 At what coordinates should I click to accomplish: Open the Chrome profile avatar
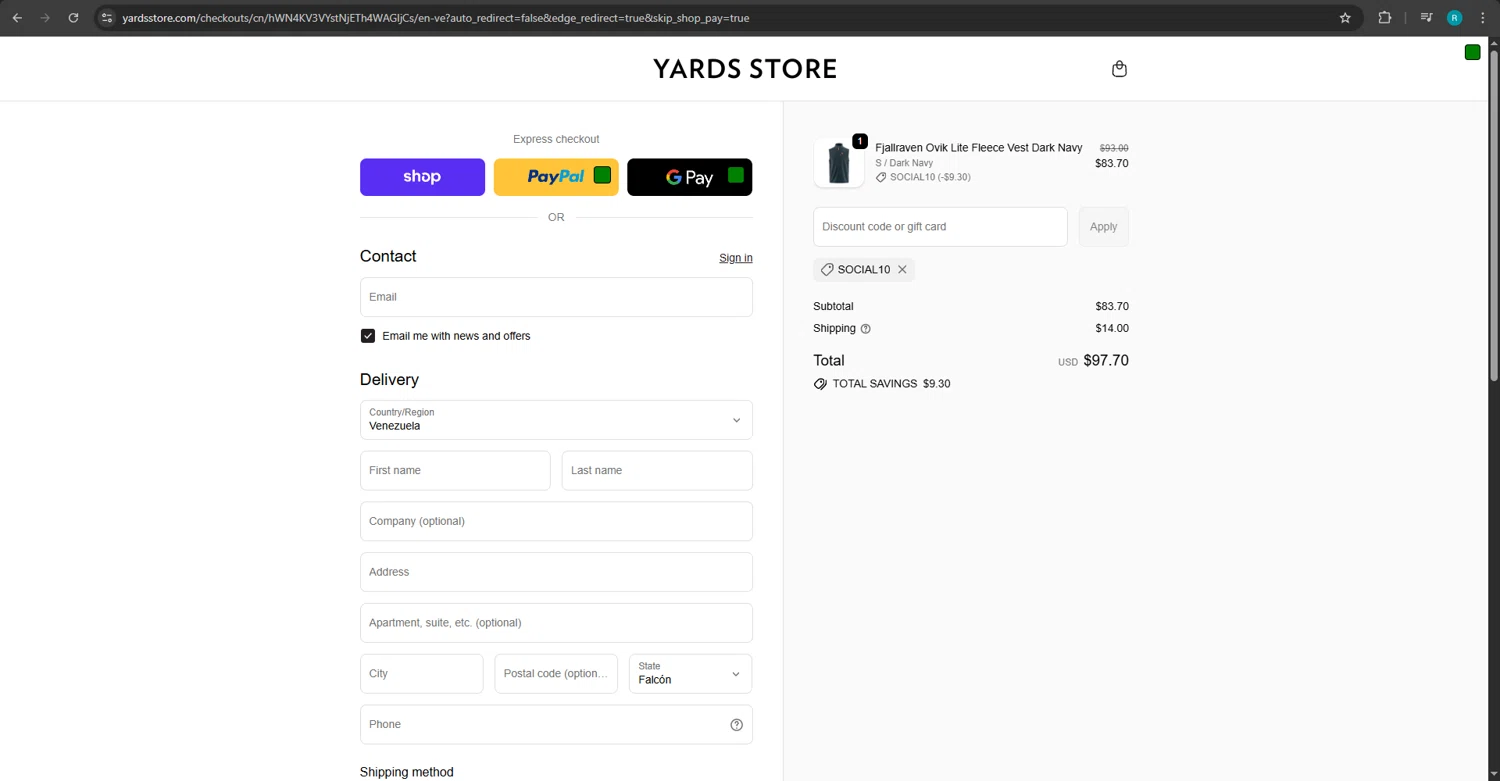coord(1455,18)
